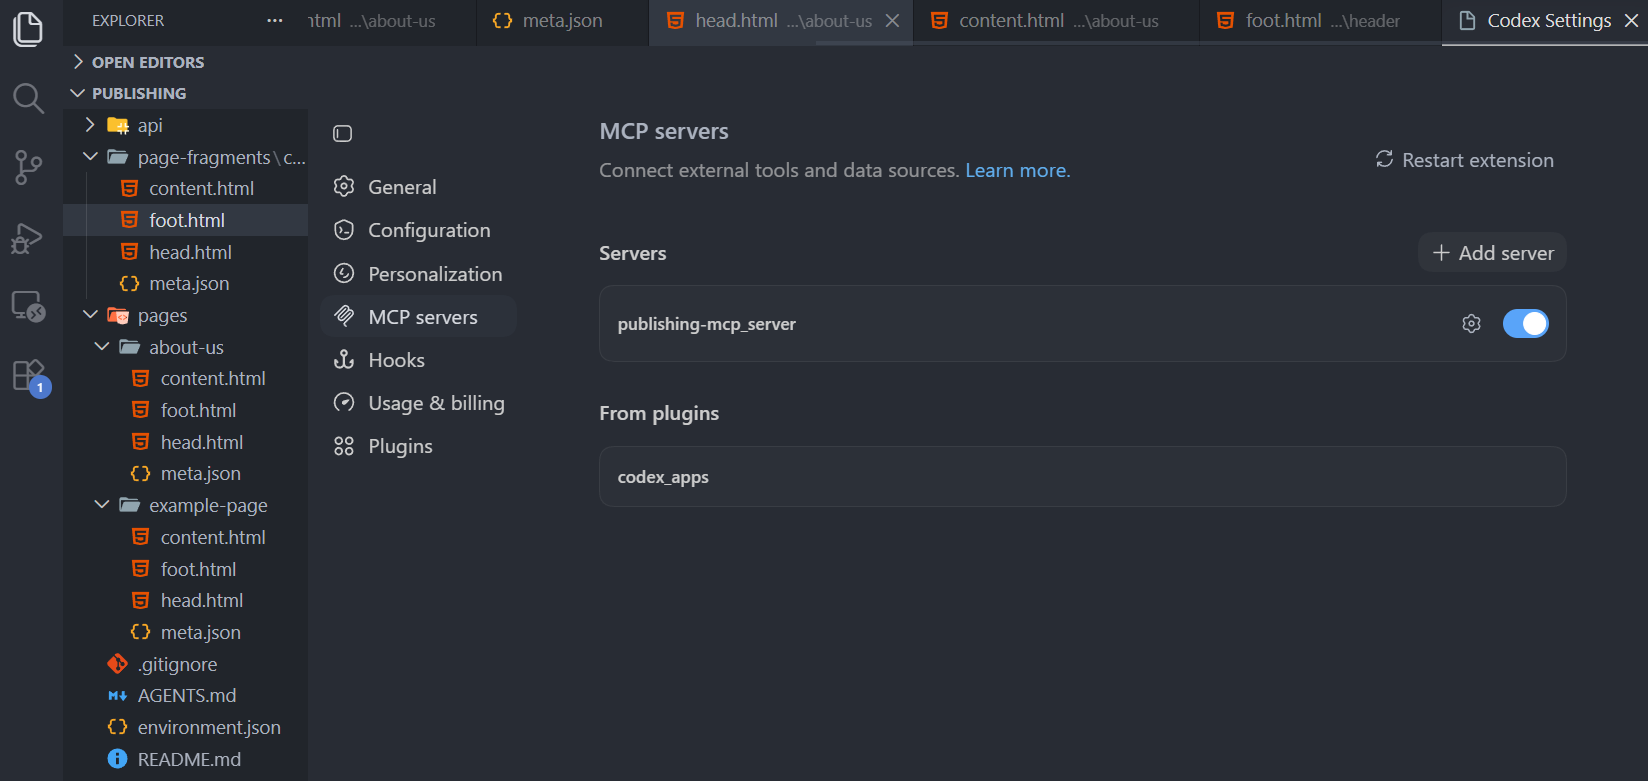Click the publishing-mcp_server name

click(707, 324)
